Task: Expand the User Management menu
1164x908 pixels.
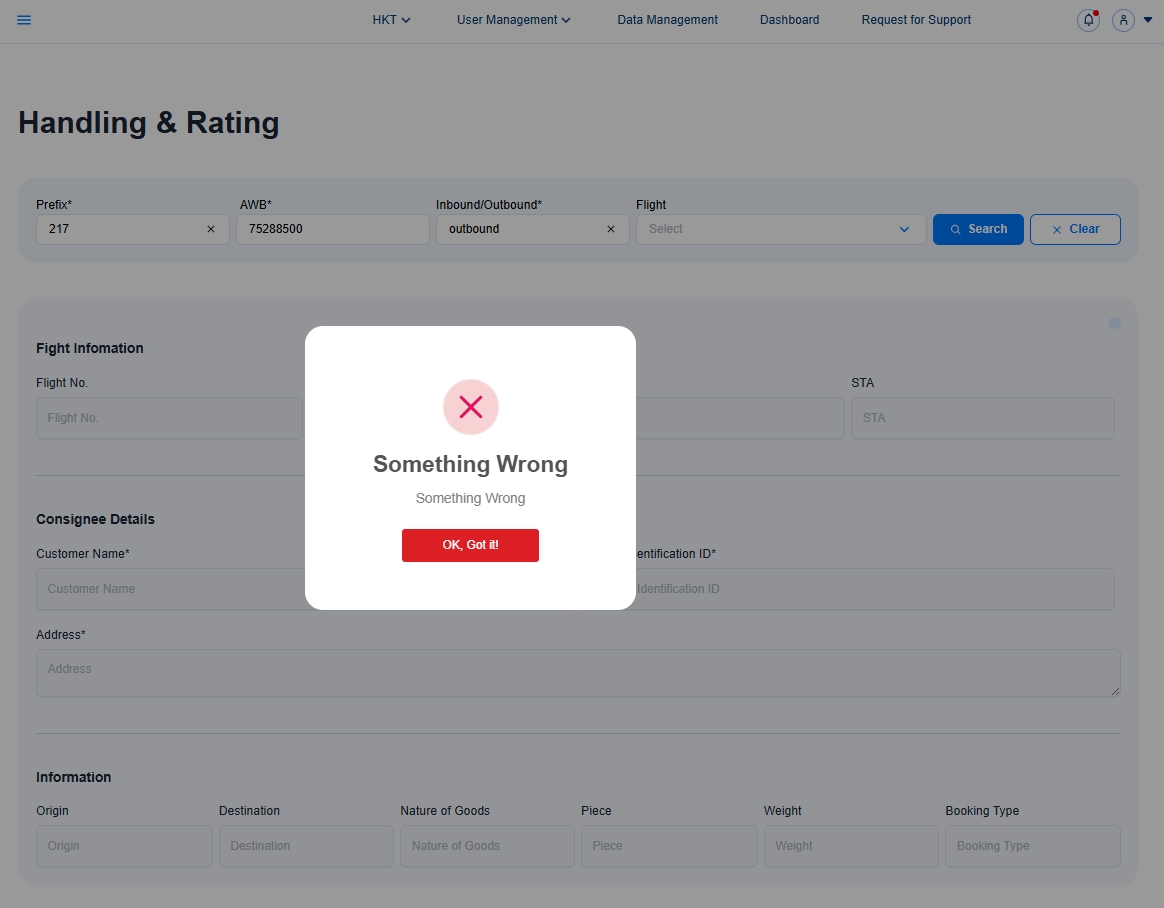Action: pos(513,20)
